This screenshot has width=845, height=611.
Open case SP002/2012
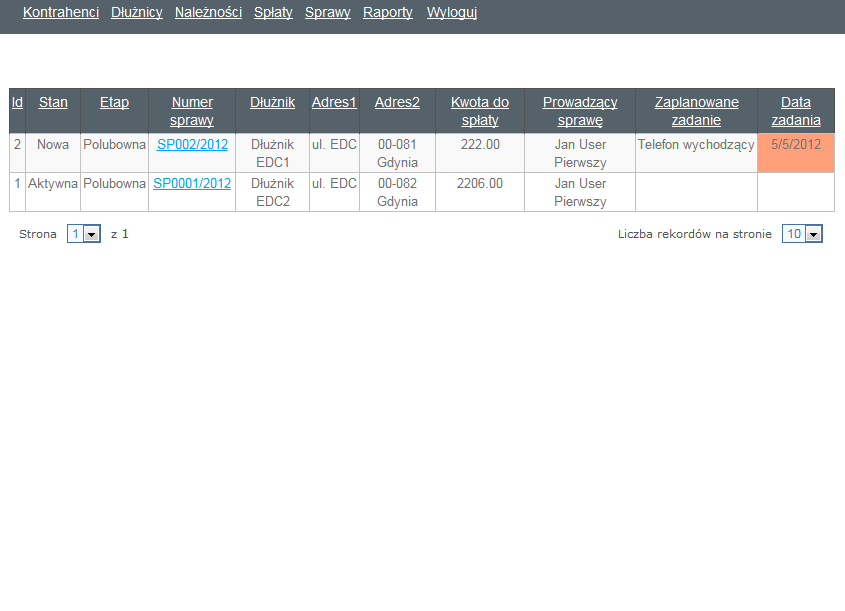pos(192,144)
